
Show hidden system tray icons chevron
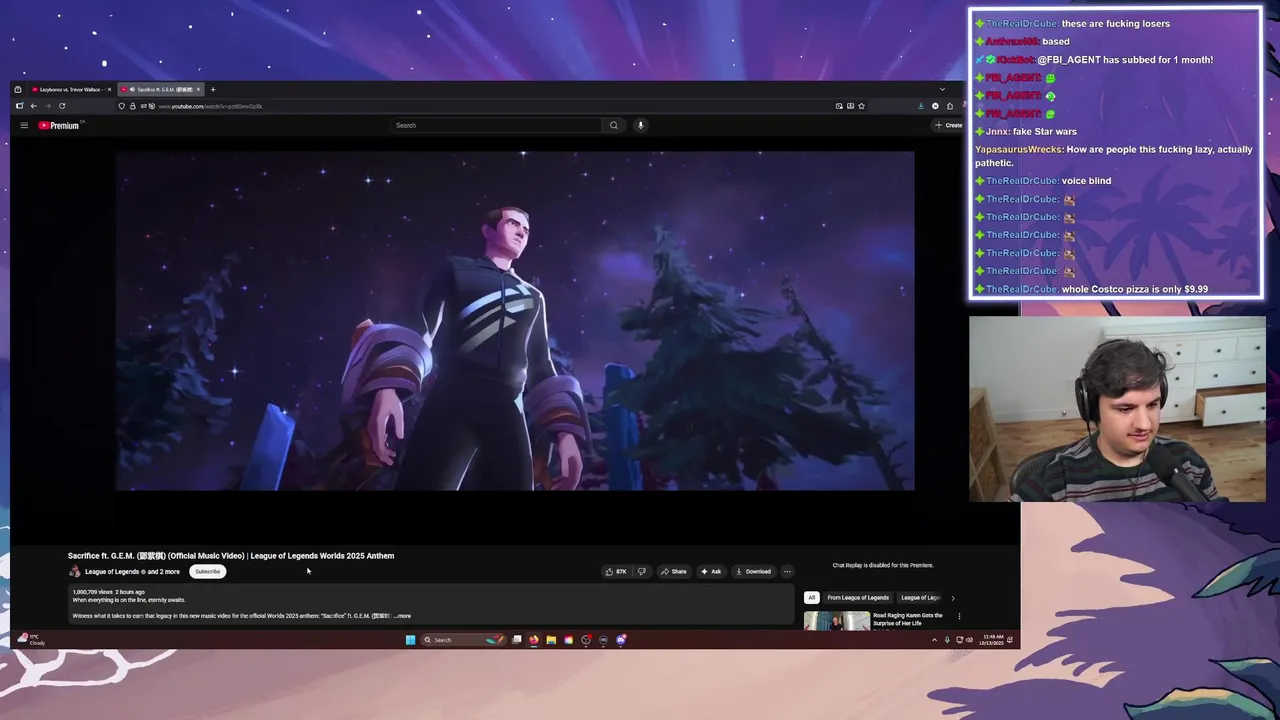934,640
